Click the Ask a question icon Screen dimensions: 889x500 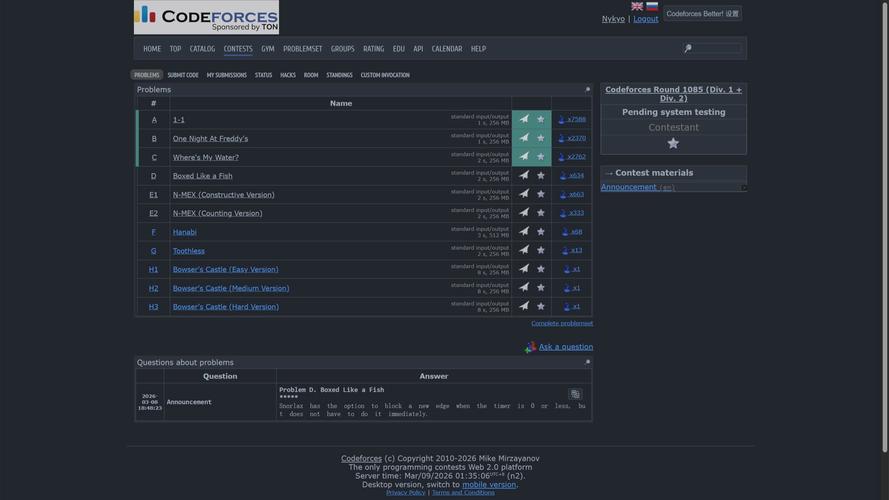530,347
